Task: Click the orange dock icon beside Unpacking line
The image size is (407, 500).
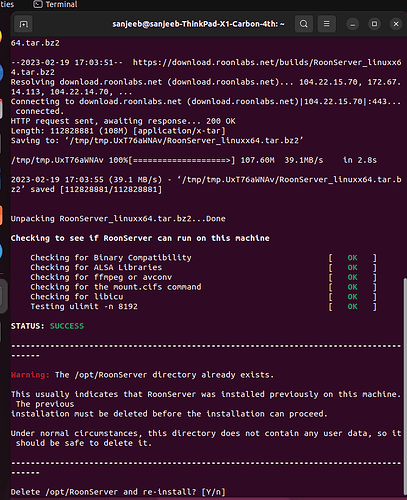Action: [x=1, y=215]
